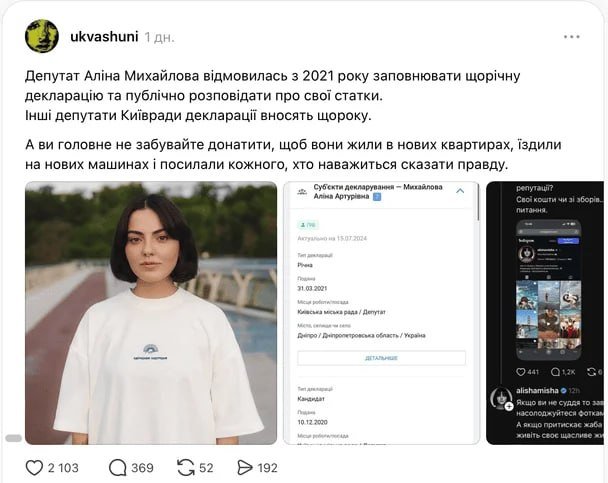Image resolution: width=608 pixels, height=483 pixels.
Task: Click the blue question-mark badge near Аліна Артурівна
Action: pyautogui.click(x=377, y=197)
